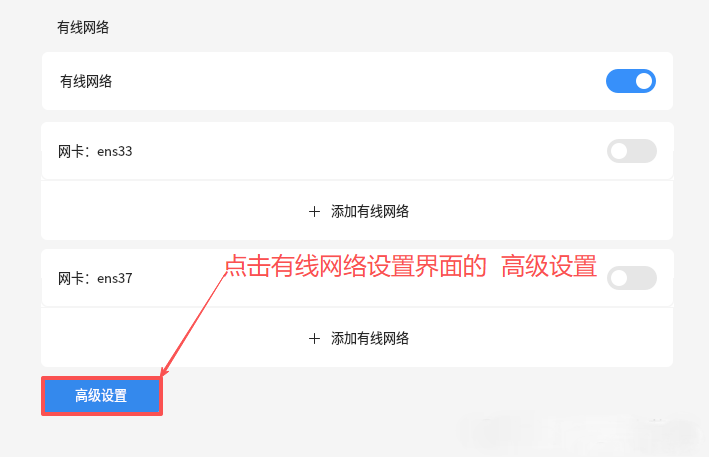The width and height of the screenshot is (709, 457).
Task: Click the red arrowhead pointing at 高级设置
Action: [165, 372]
